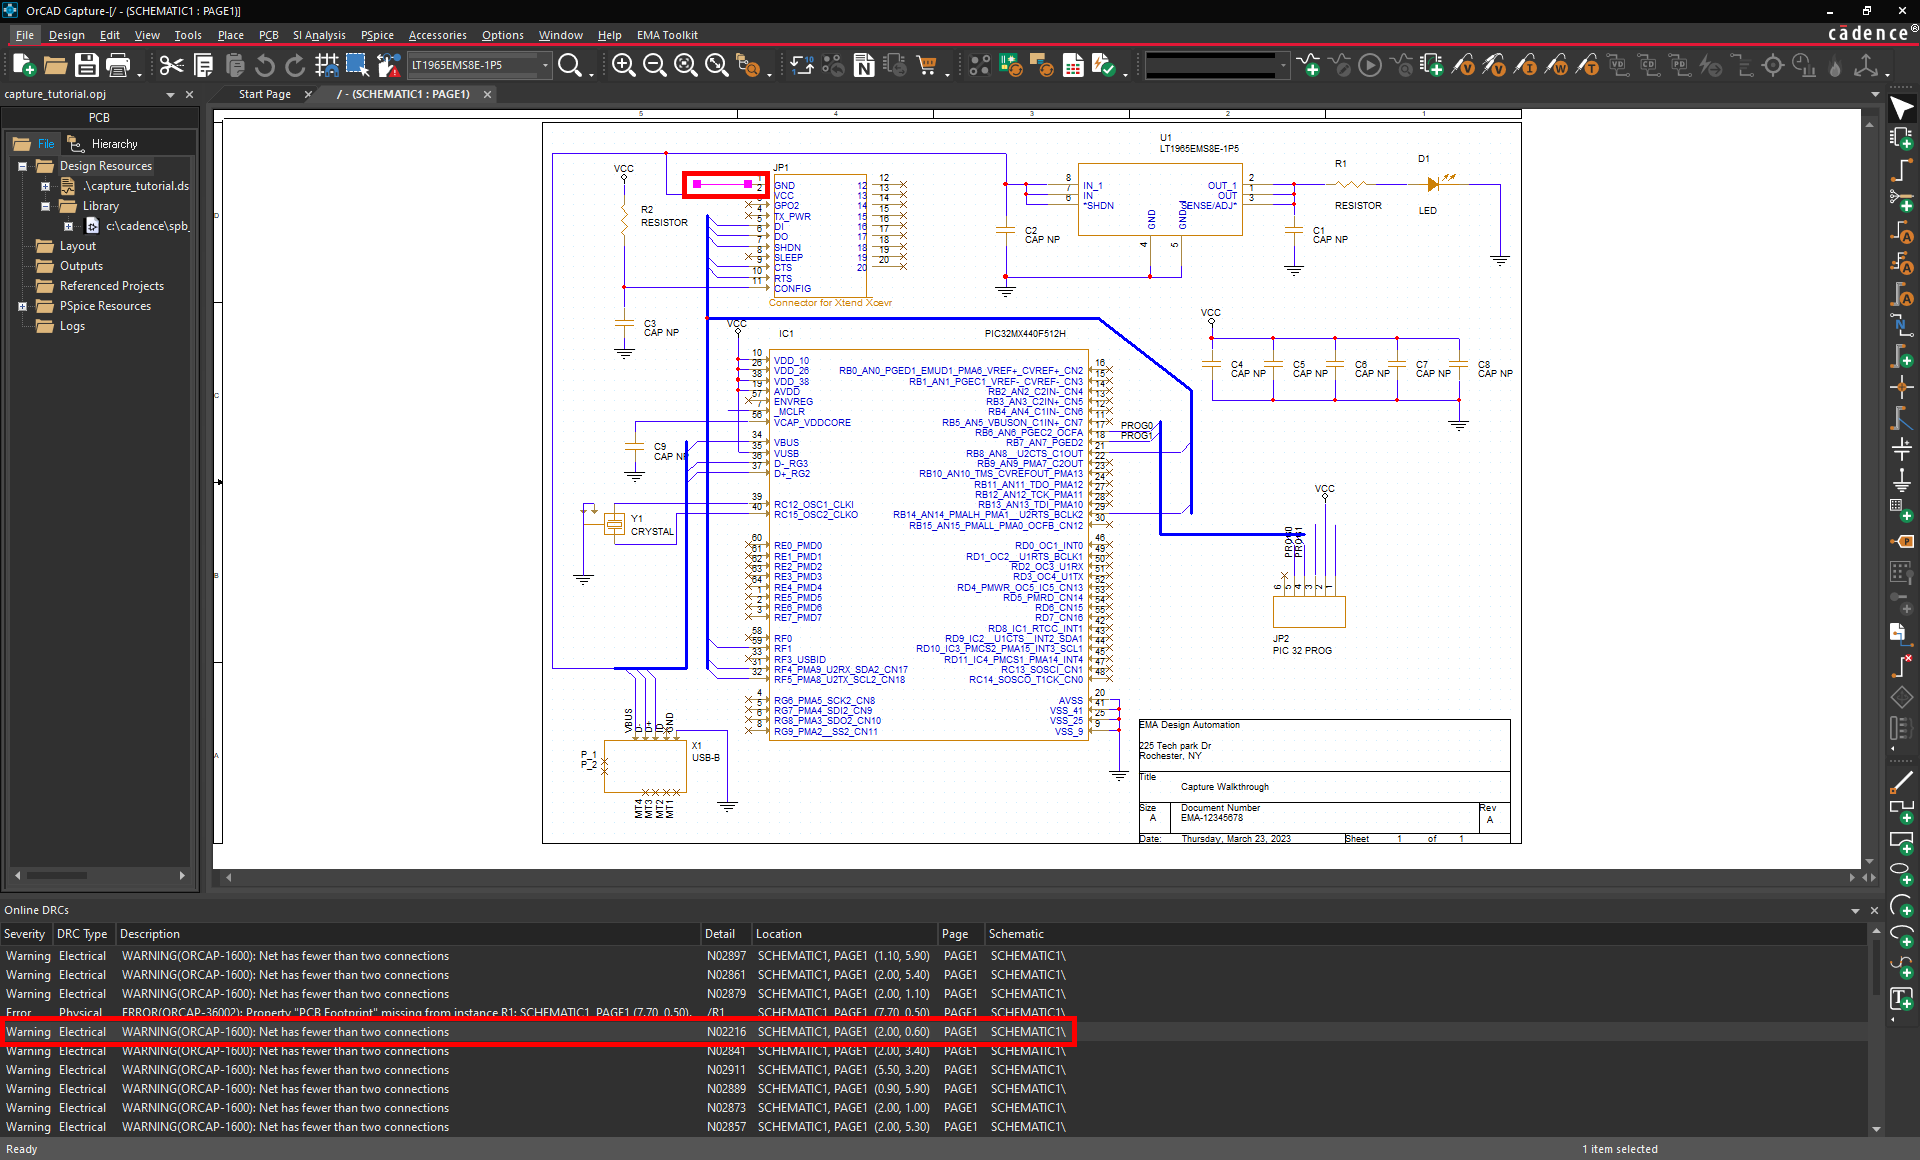The width and height of the screenshot is (1920, 1160).
Task: Click the Create Netlist icon
Action: [x=864, y=66]
